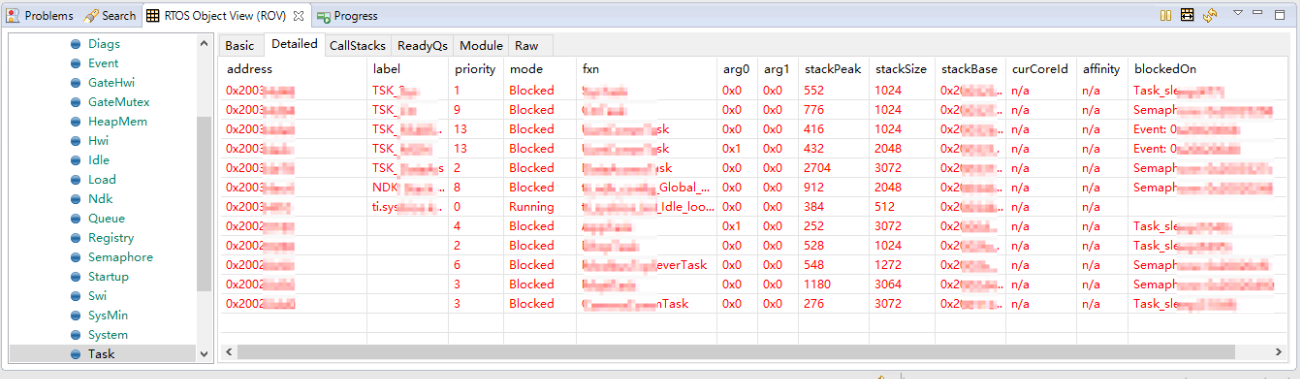Select Ndk module in the tree
This screenshot has height=379, width=1300.
point(100,199)
